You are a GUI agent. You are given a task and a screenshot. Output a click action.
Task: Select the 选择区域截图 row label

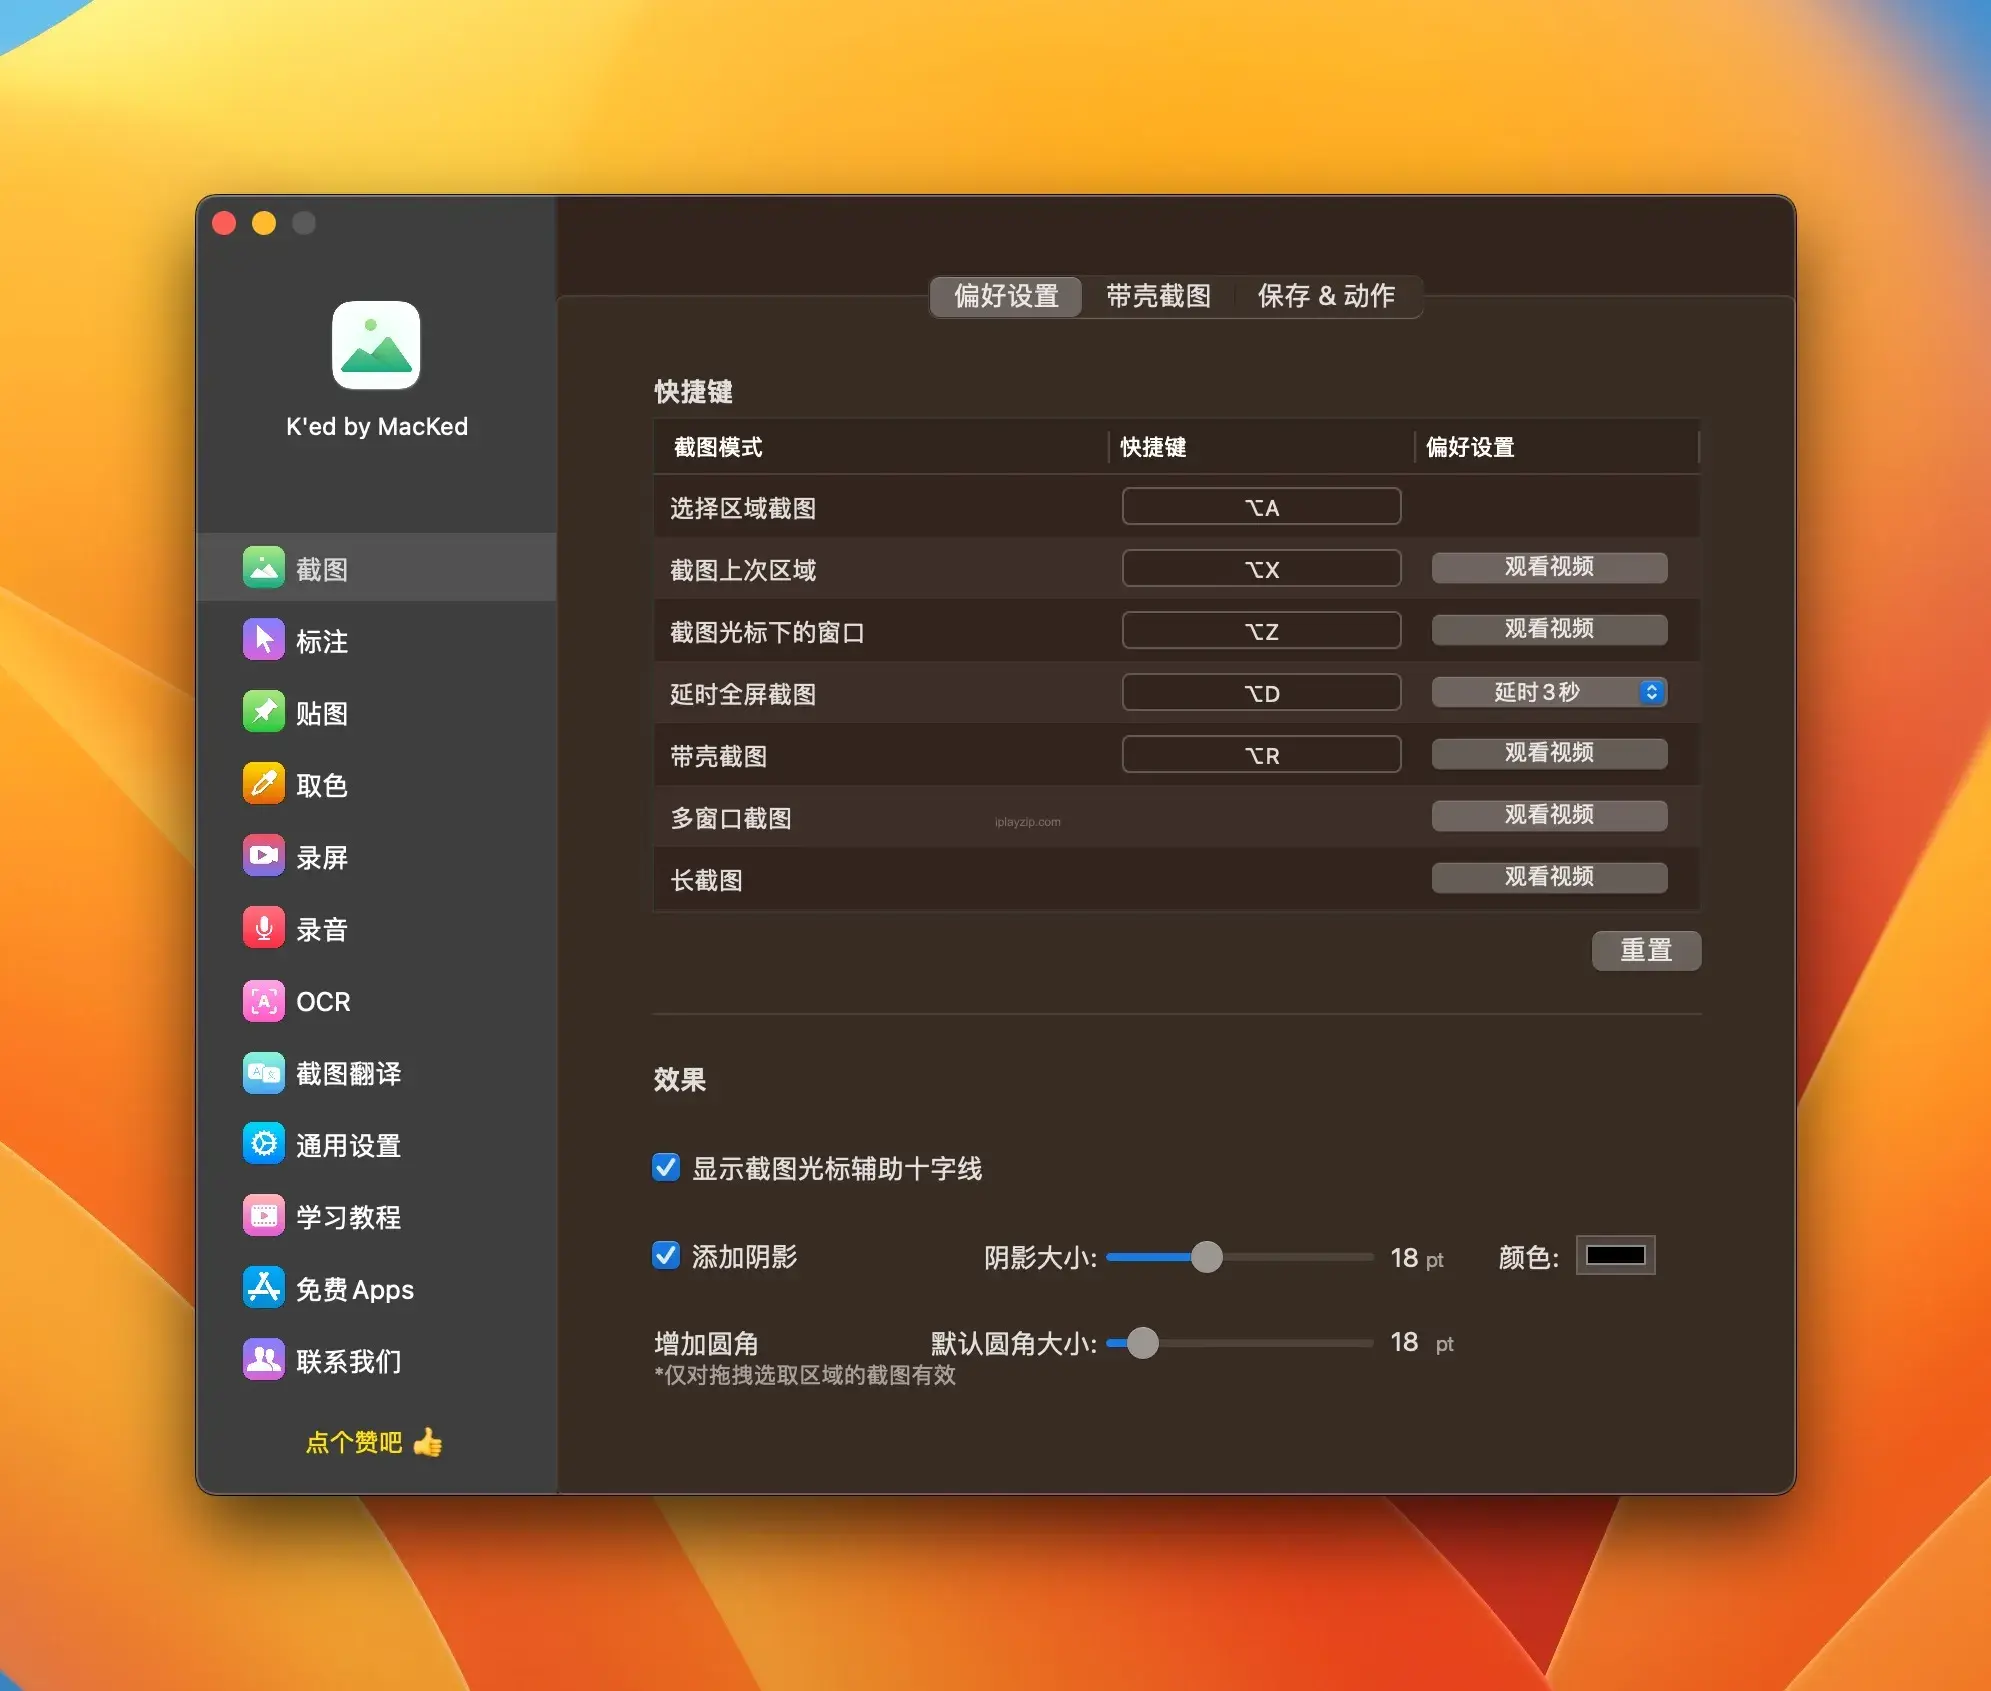tap(743, 508)
